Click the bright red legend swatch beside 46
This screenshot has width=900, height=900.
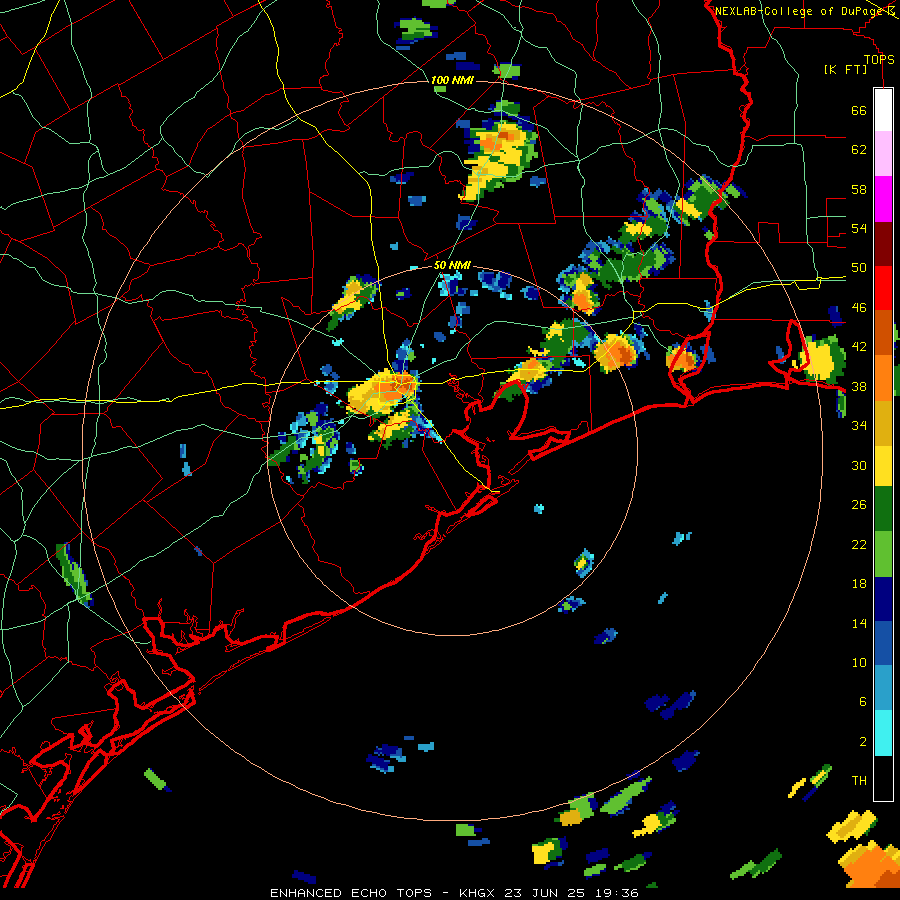tap(883, 288)
